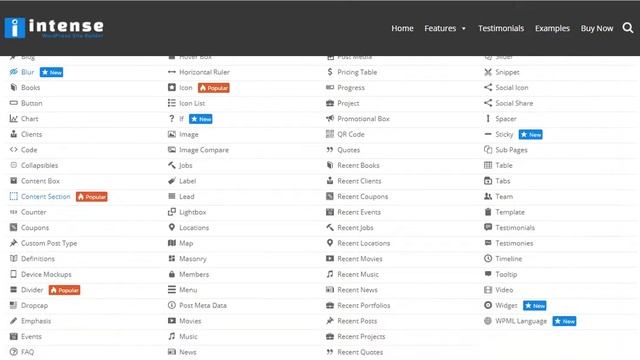Click the Icon List bullet icon
The width and height of the screenshot is (640, 360).
pyautogui.click(x=172, y=103)
